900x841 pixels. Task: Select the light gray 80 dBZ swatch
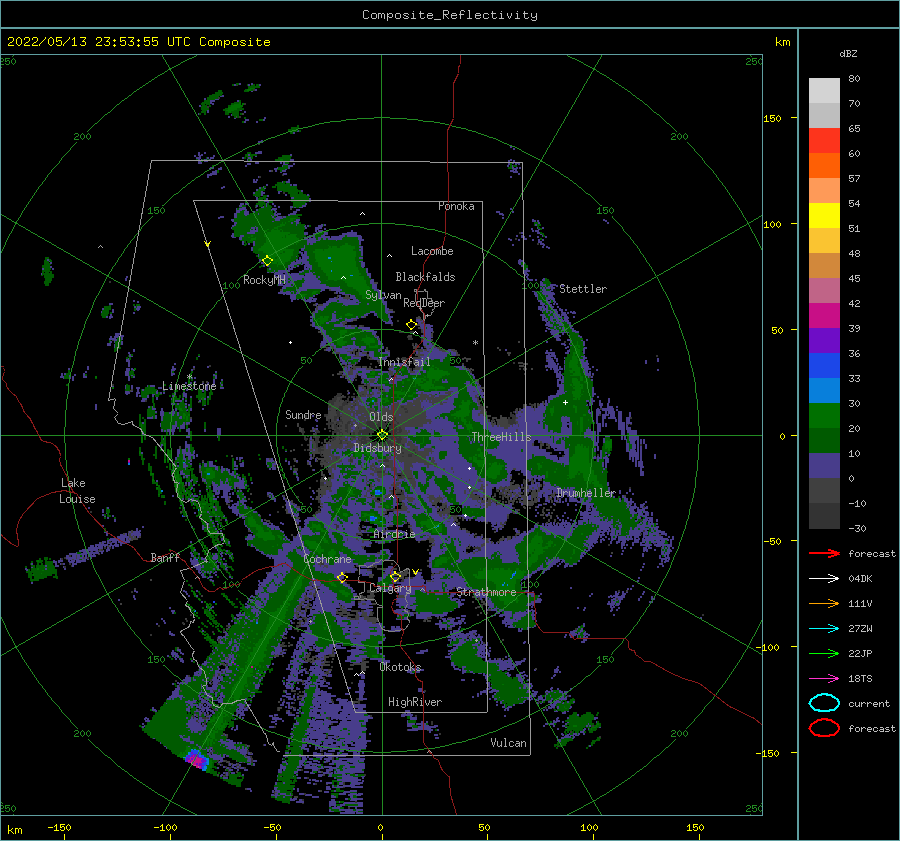(x=824, y=91)
